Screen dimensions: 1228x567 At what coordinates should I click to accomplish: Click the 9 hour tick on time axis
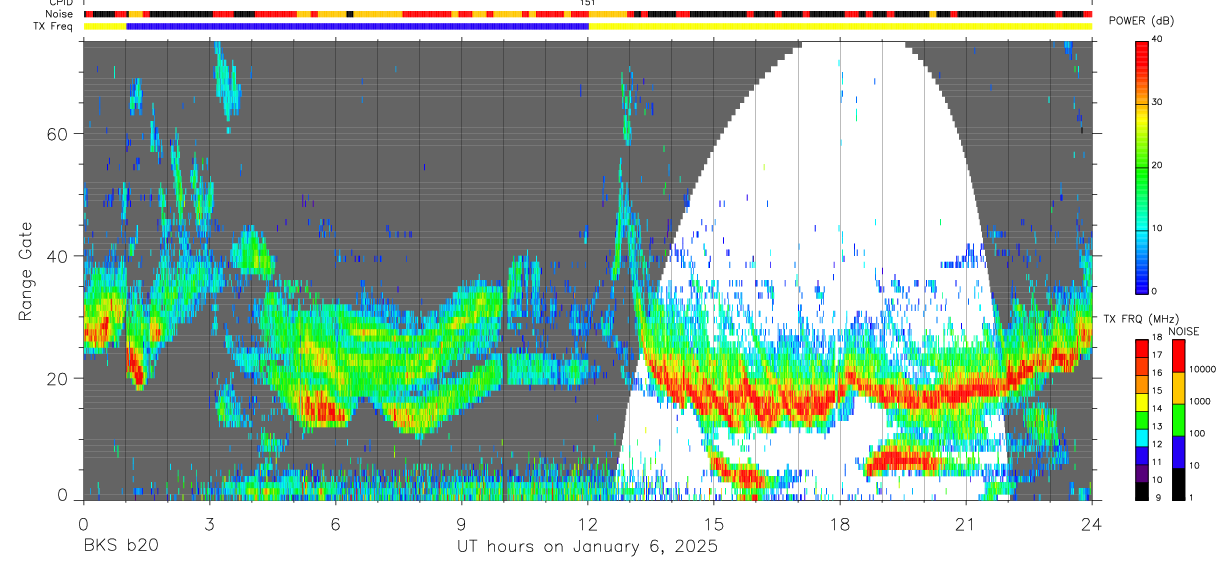click(x=461, y=523)
